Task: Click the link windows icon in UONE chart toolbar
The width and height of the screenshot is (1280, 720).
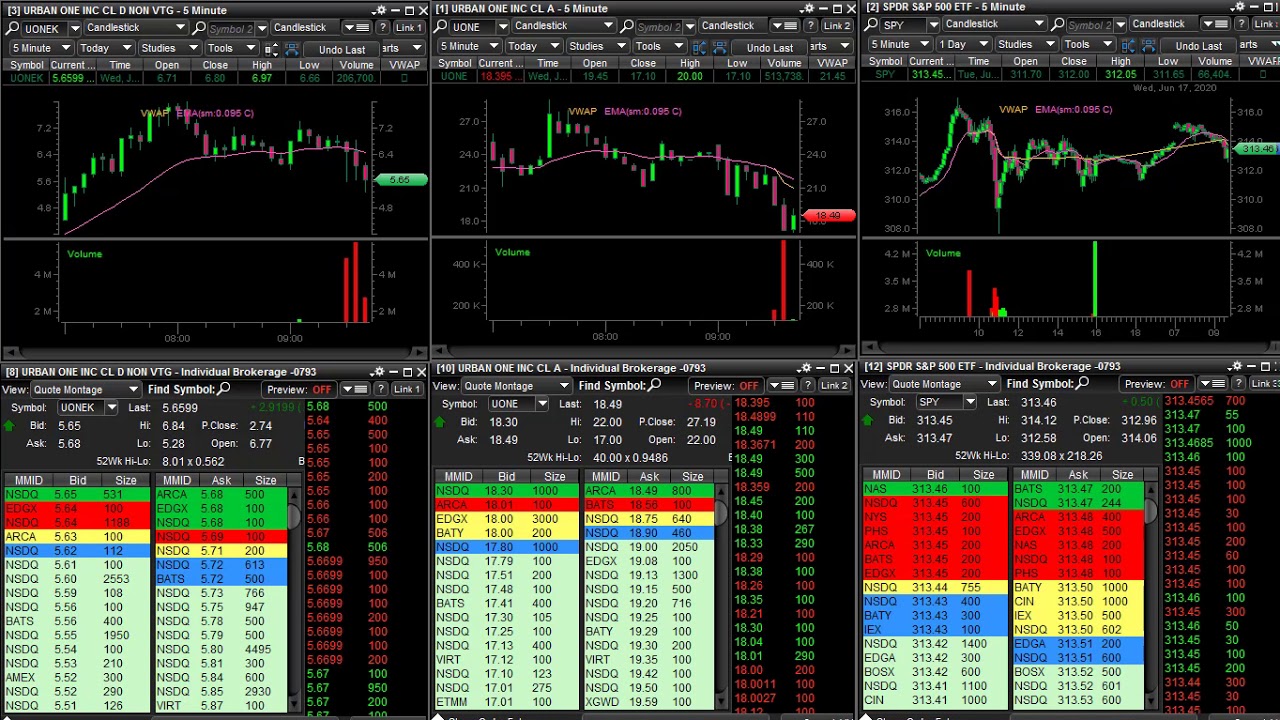Action: pos(719,47)
